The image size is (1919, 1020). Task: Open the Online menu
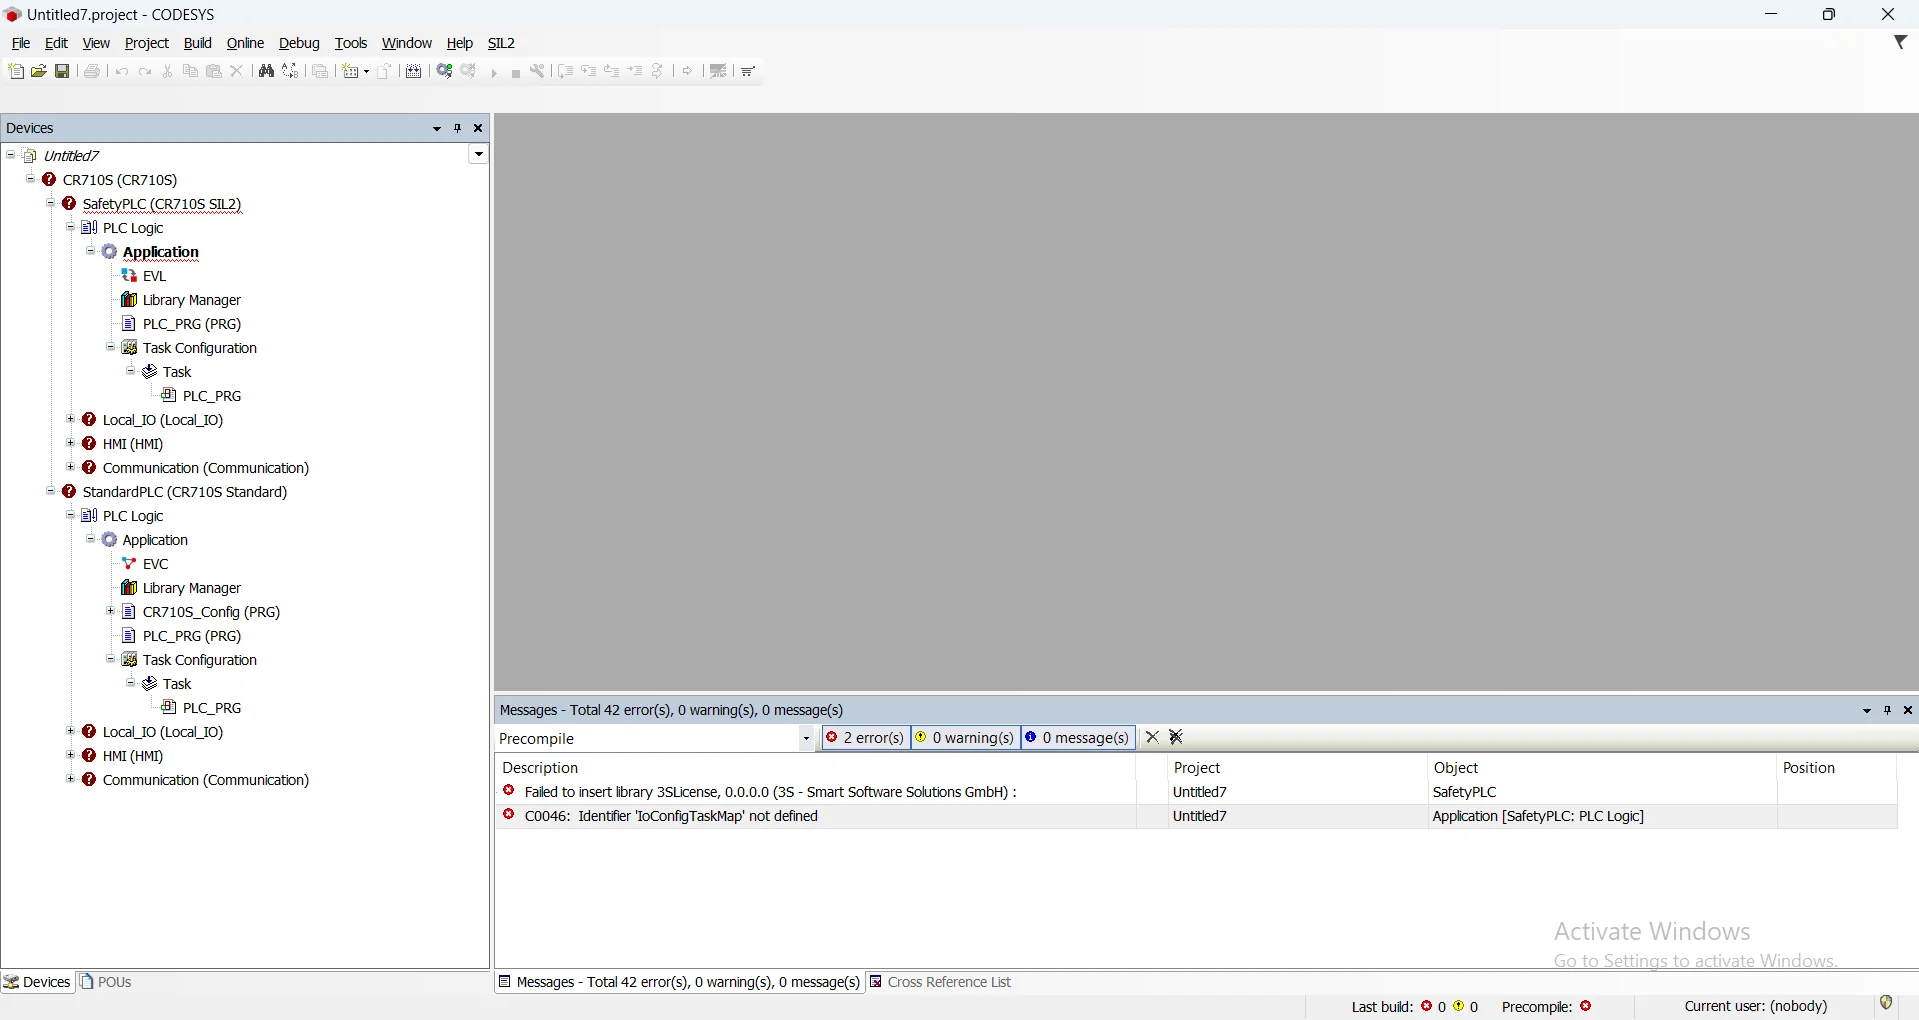coord(245,43)
